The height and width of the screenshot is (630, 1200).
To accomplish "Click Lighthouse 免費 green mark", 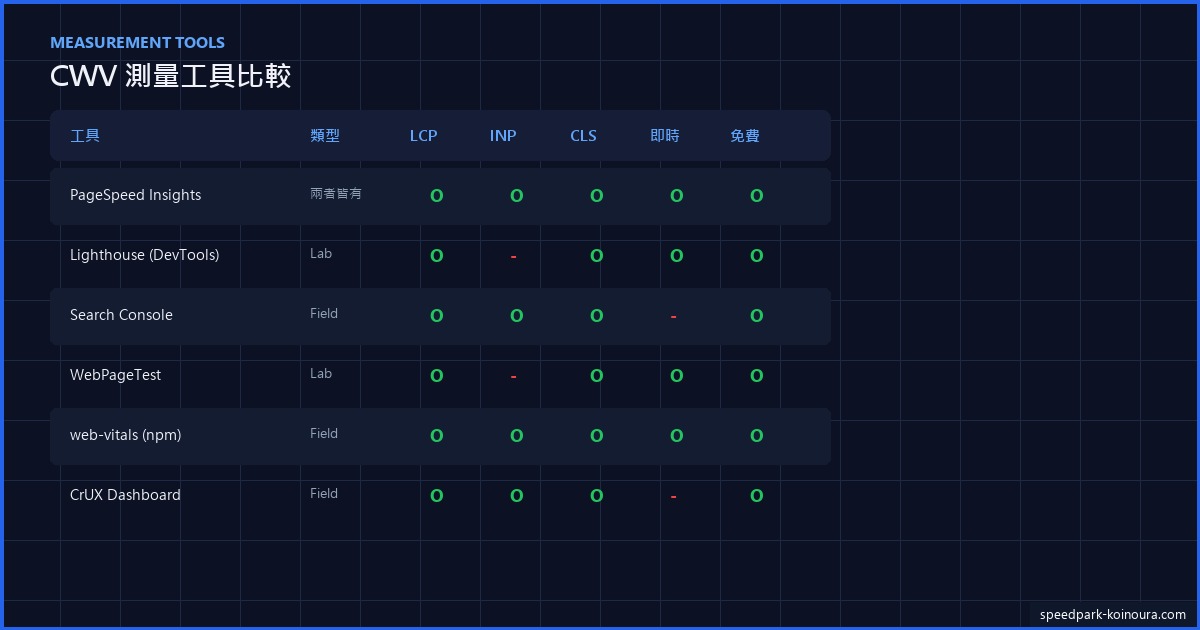I will coord(756,256).
